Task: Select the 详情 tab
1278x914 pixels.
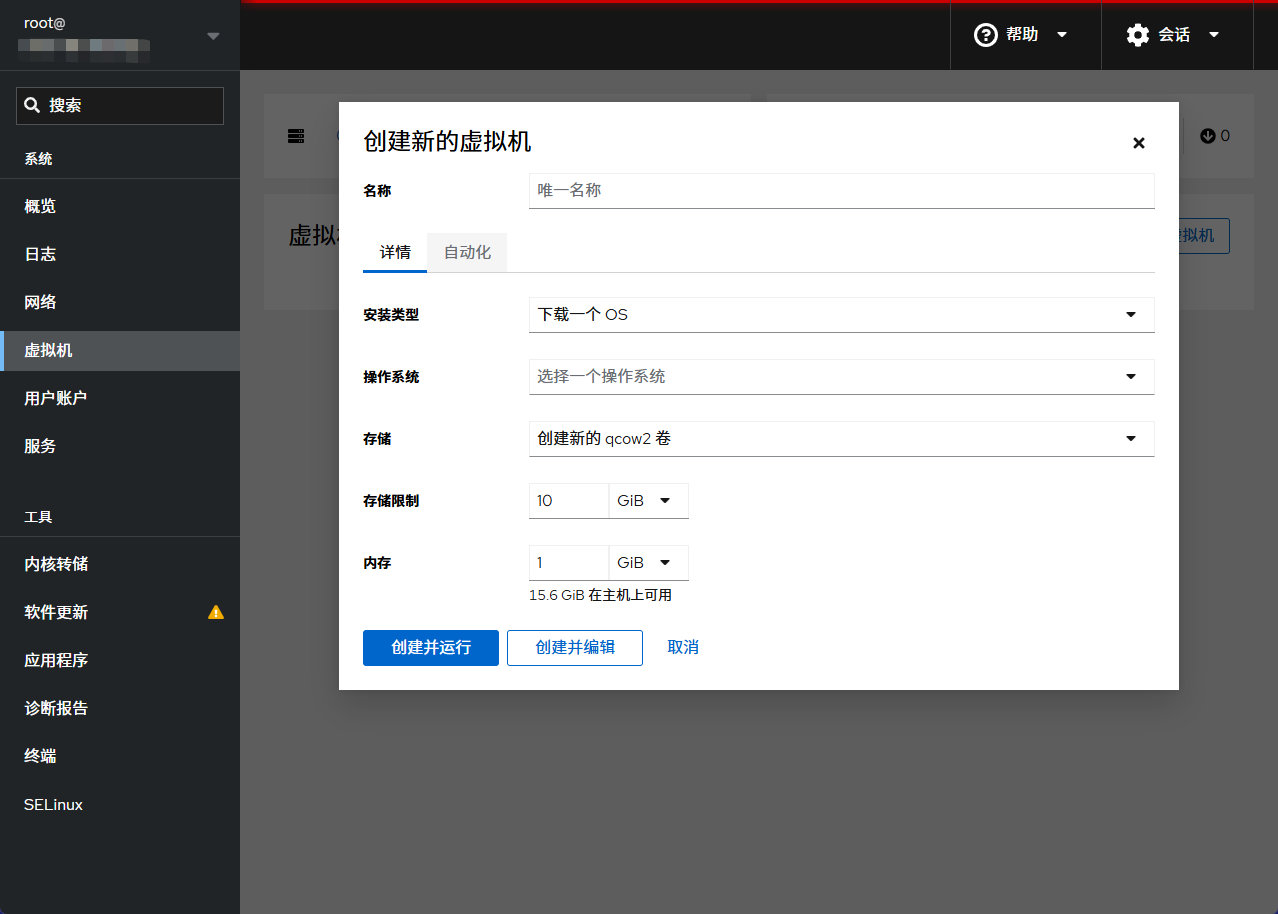Action: click(395, 253)
